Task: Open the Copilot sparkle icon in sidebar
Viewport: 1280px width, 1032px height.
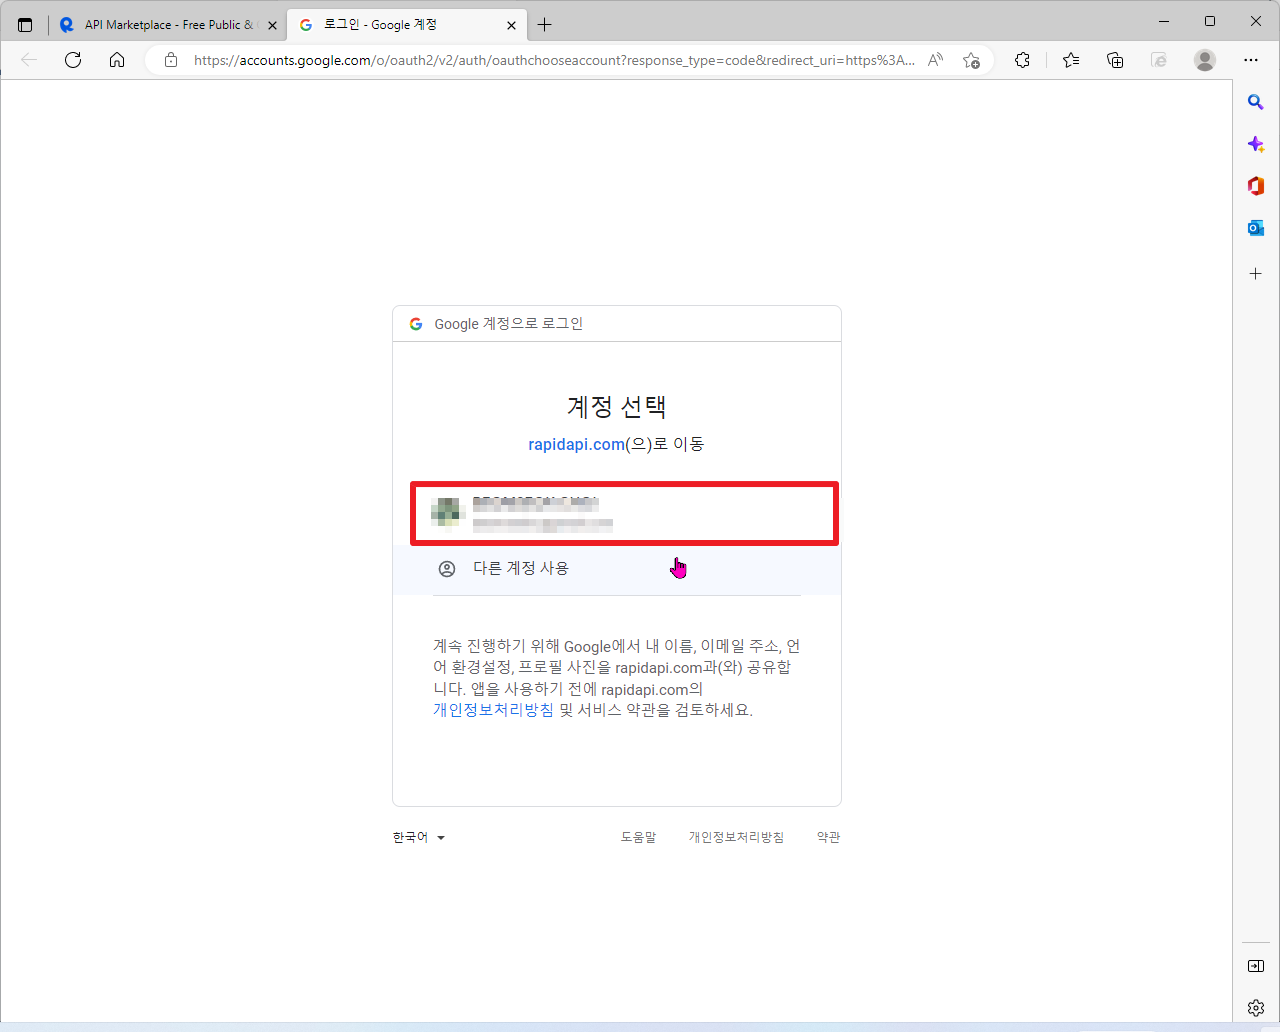Action: click(x=1256, y=144)
